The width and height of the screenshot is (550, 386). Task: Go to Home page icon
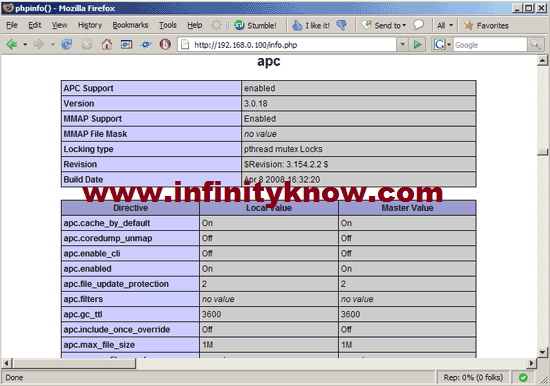[107, 45]
